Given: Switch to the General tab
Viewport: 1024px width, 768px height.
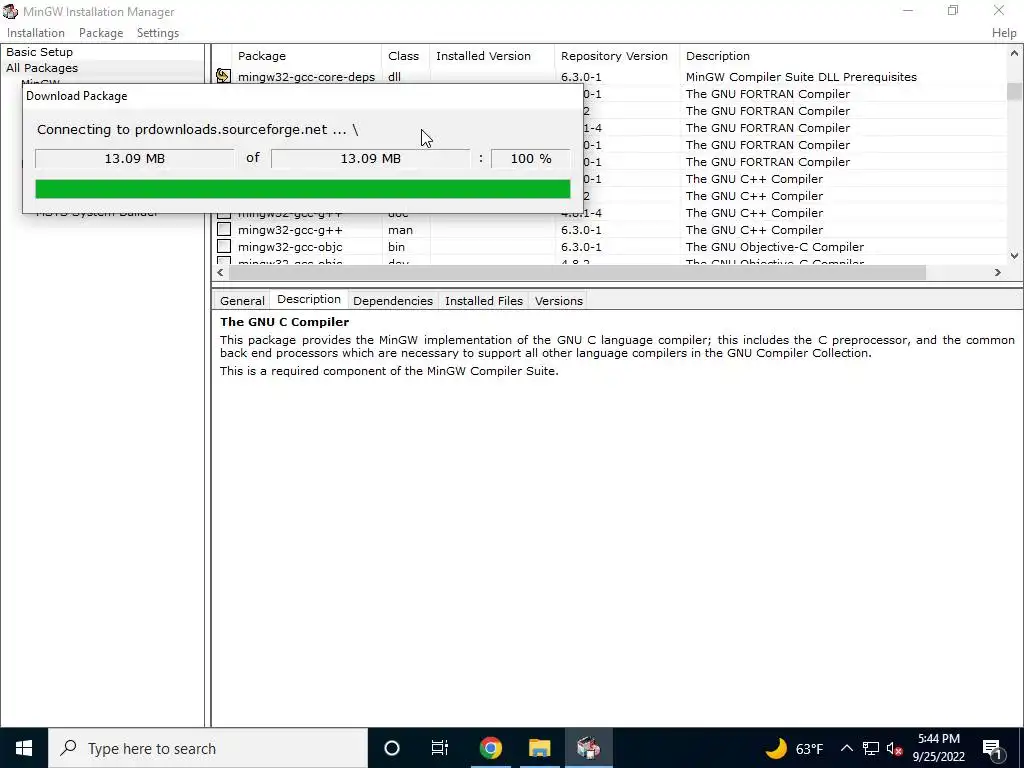Looking at the screenshot, I should (242, 300).
